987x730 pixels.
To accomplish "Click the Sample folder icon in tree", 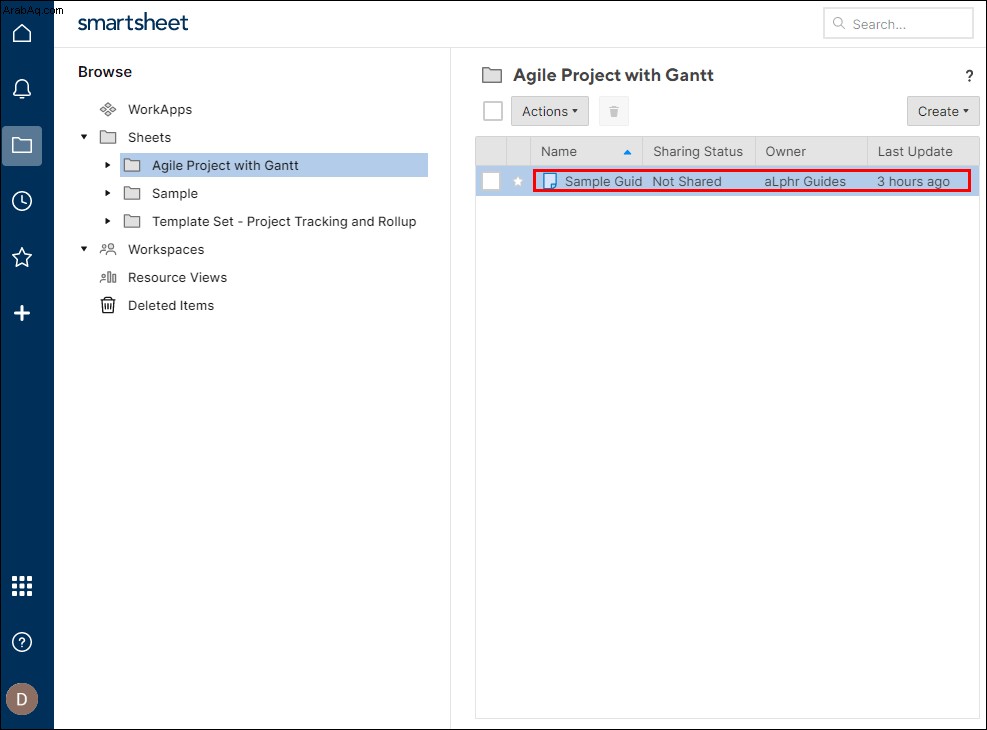I will click(132, 193).
